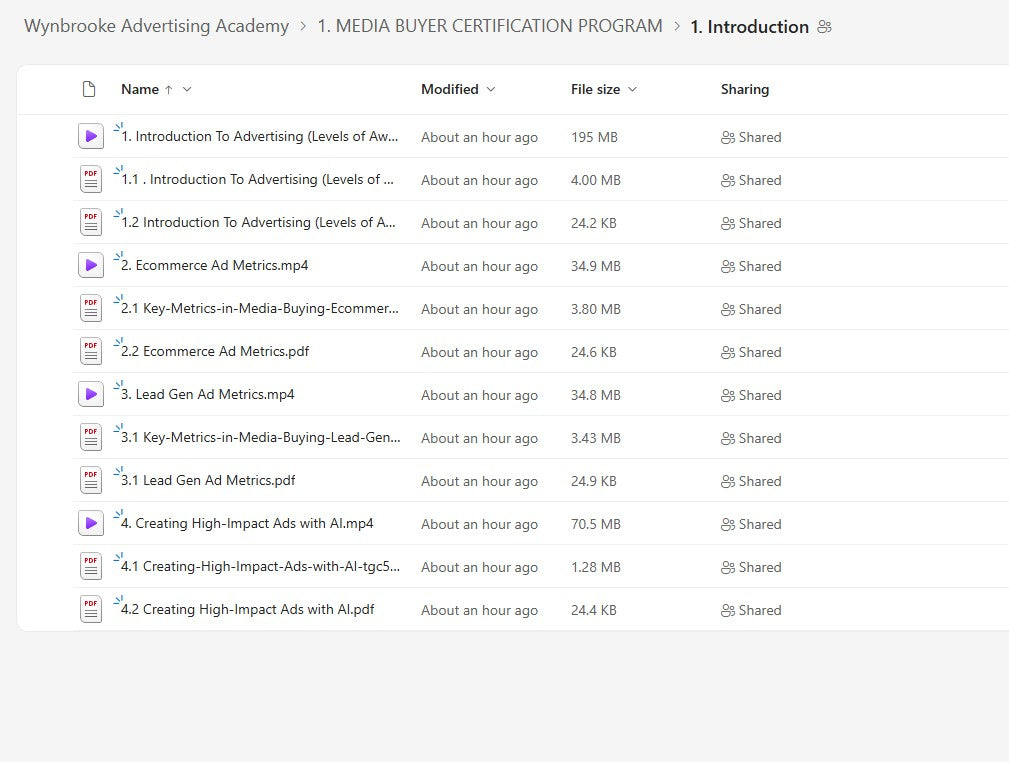
Task: Open the Name column sort dropdown
Action: point(185,89)
